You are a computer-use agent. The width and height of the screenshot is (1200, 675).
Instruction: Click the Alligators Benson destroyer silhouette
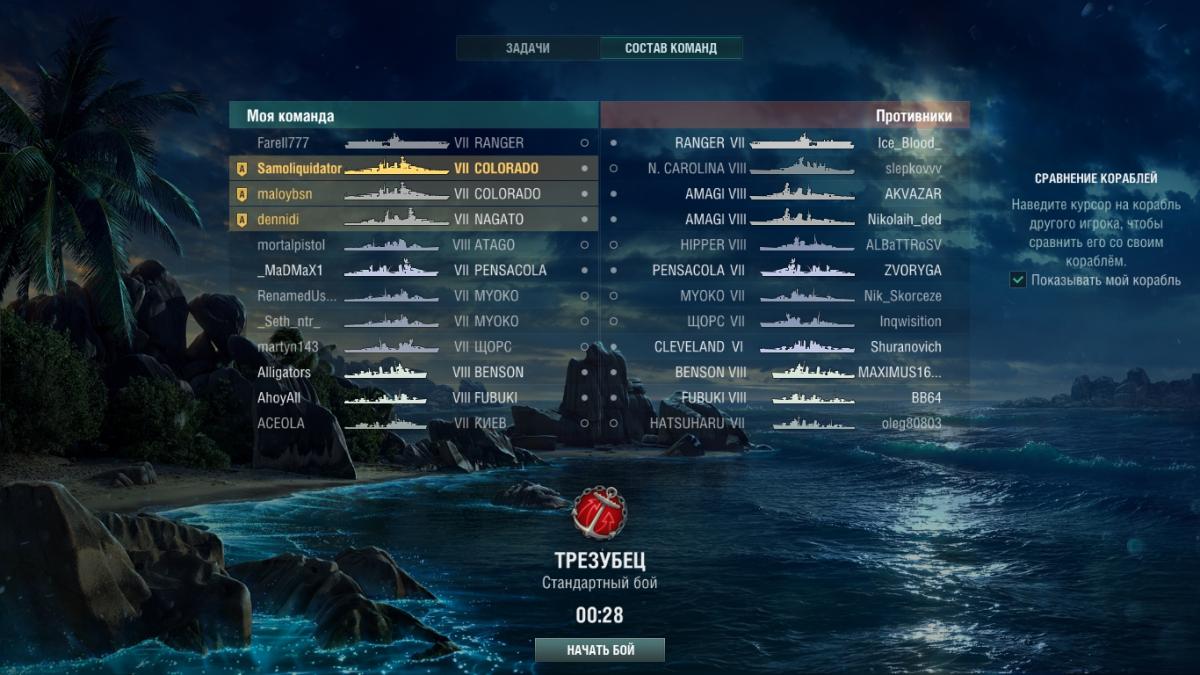pos(385,372)
